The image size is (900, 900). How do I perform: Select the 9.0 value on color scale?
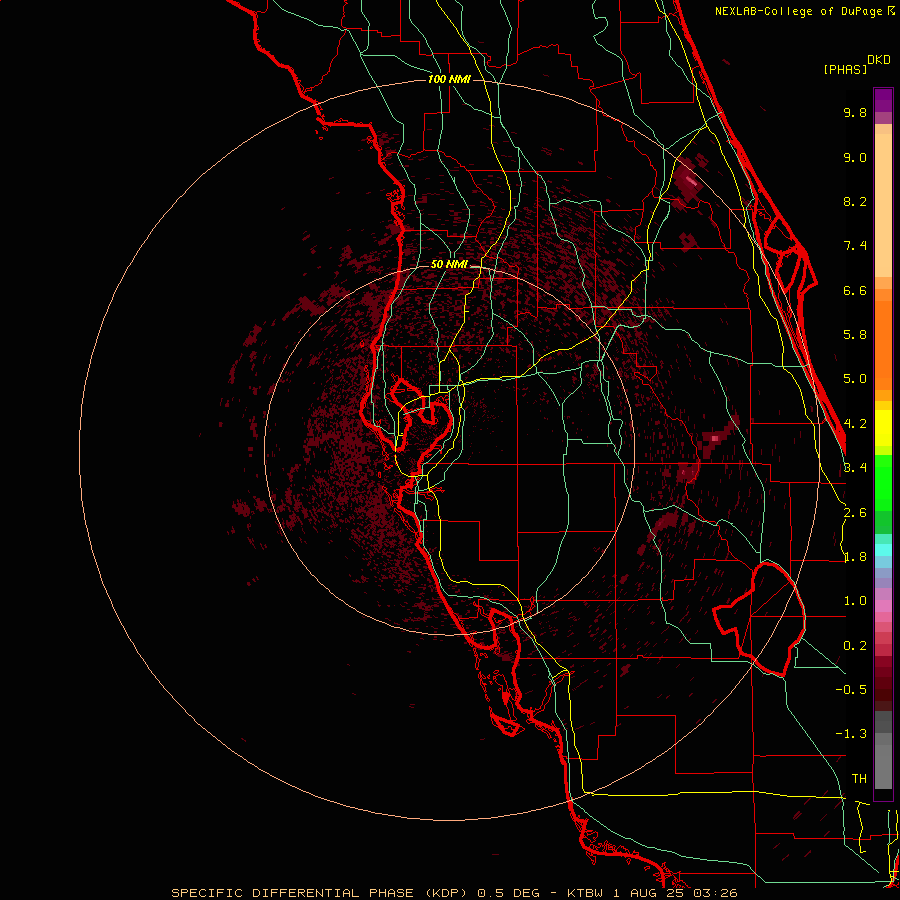pyautogui.click(x=855, y=157)
